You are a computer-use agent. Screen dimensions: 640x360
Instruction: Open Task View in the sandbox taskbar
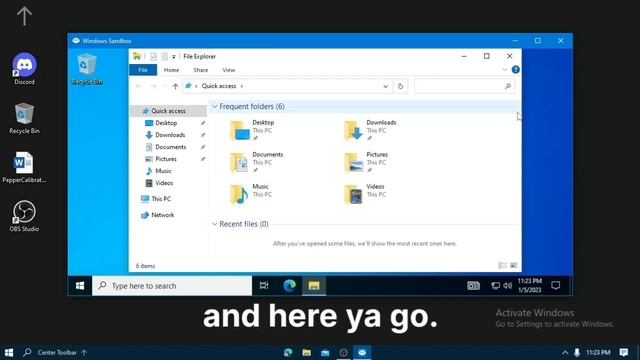coord(264,286)
